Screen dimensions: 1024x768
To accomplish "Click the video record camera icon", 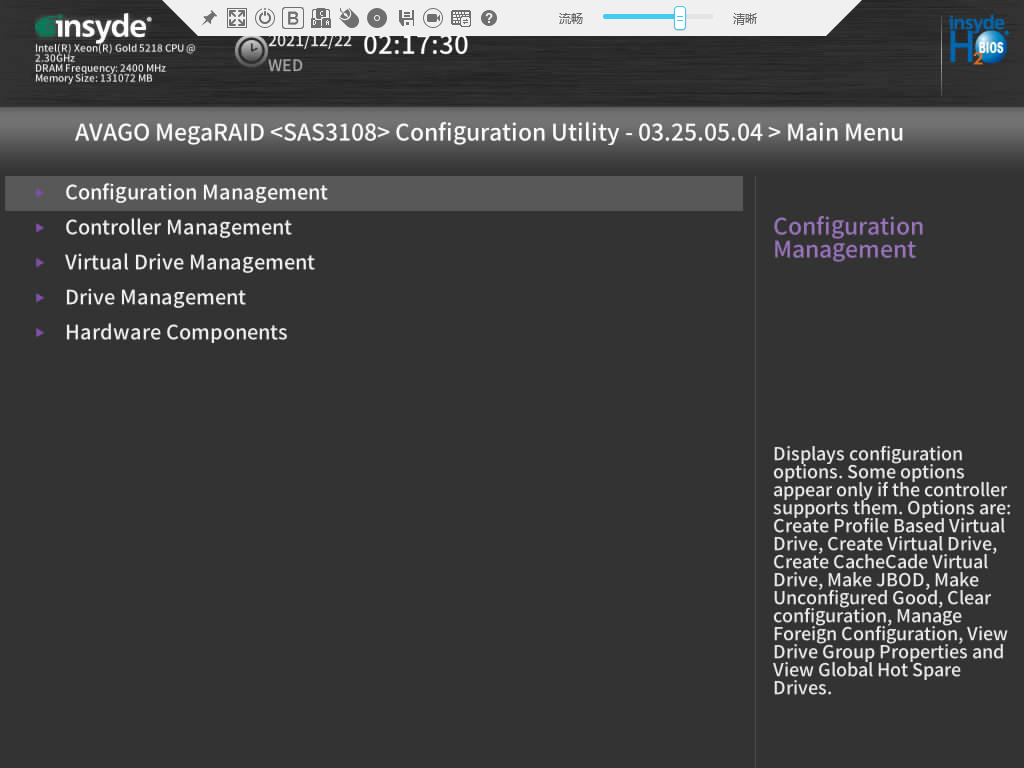I will pyautogui.click(x=433, y=18).
